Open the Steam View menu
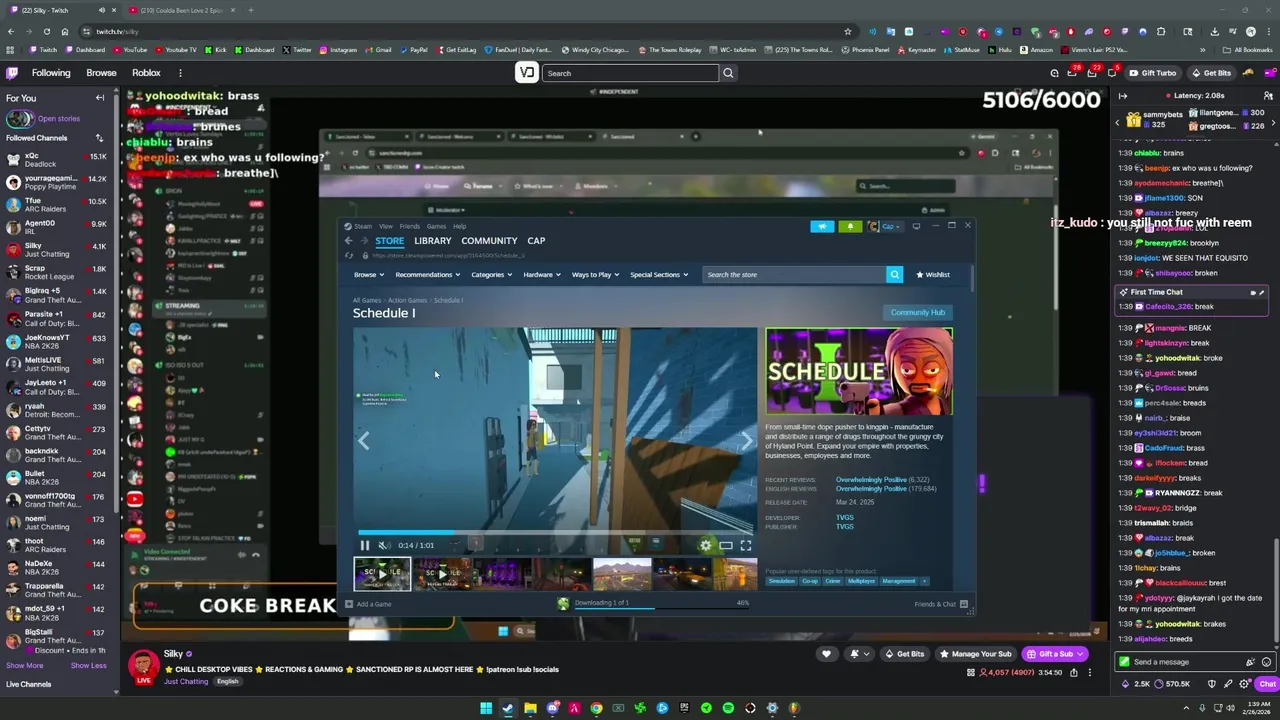This screenshot has width=1280, height=720. tap(386, 226)
